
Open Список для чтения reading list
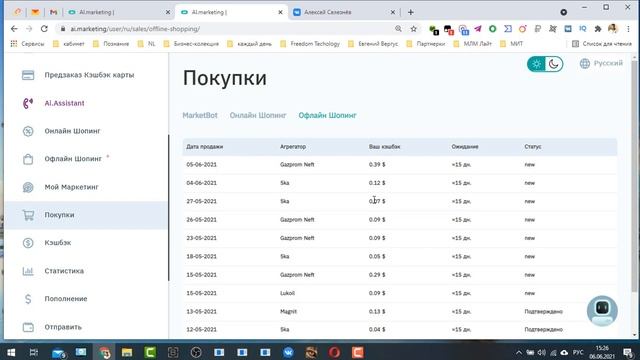coord(602,44)
